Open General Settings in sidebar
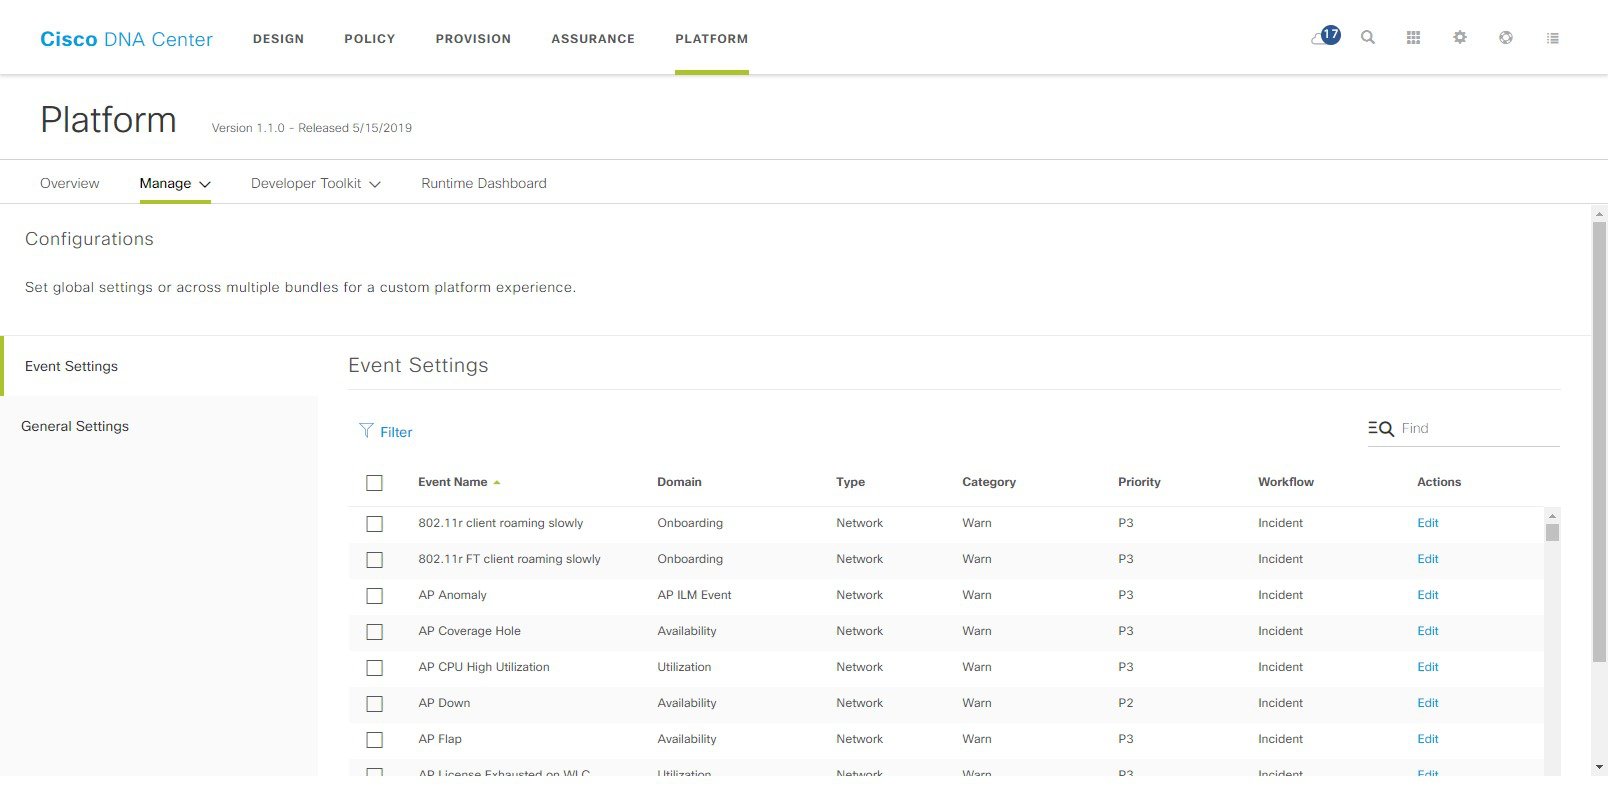 pyautogui.click(x=75, y=426)
